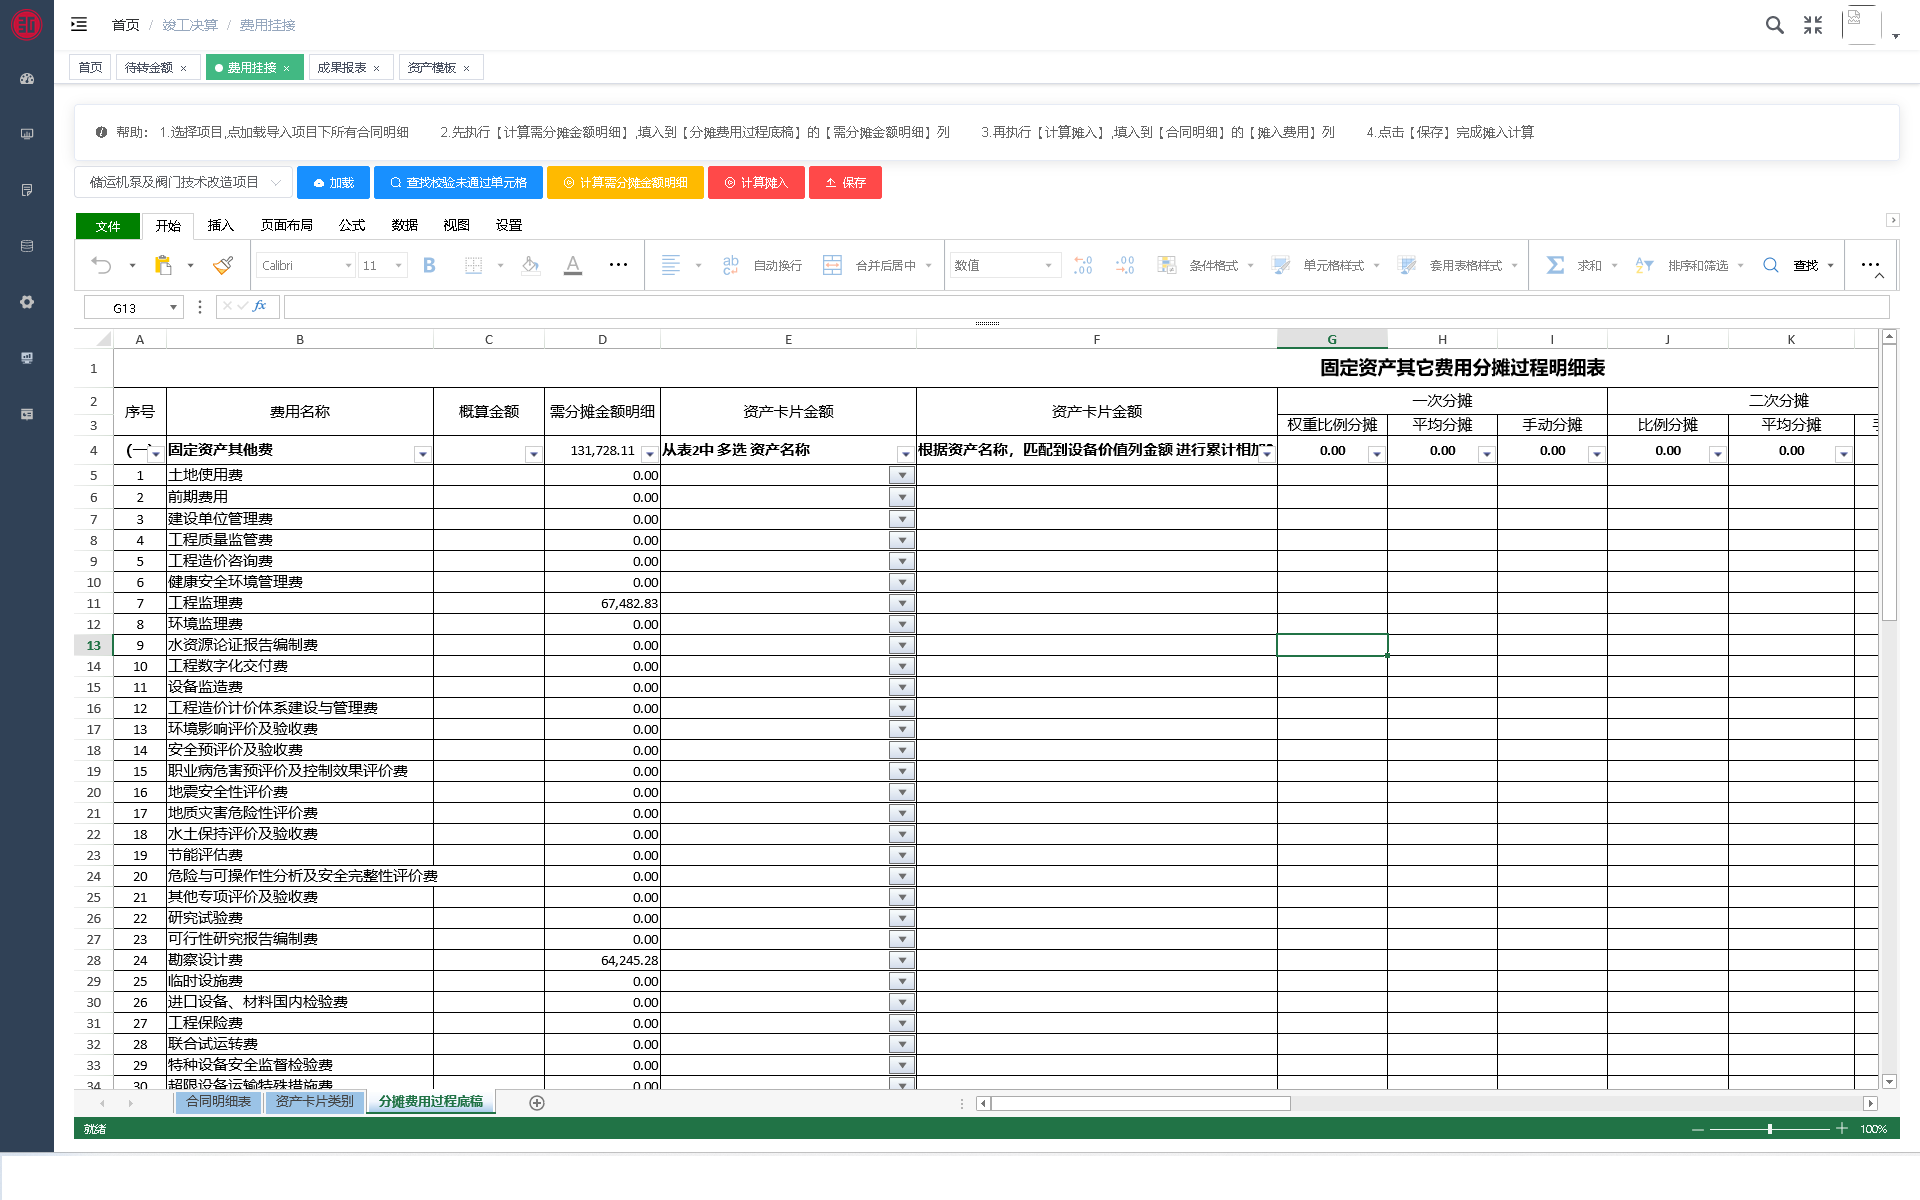
Task: Click the blue 加载 load button
Action: [x=333, y=182]
